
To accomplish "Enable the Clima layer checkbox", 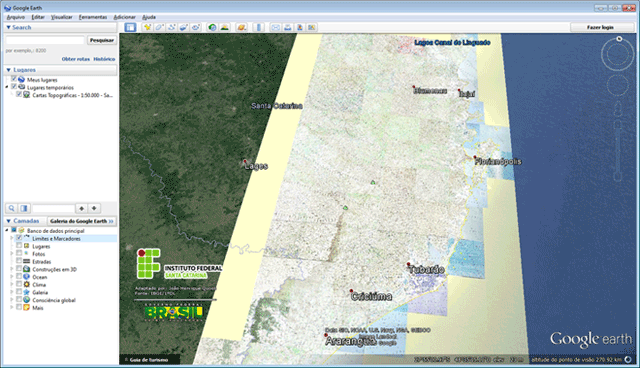I will pyautogui.click(x=19, y=284).
